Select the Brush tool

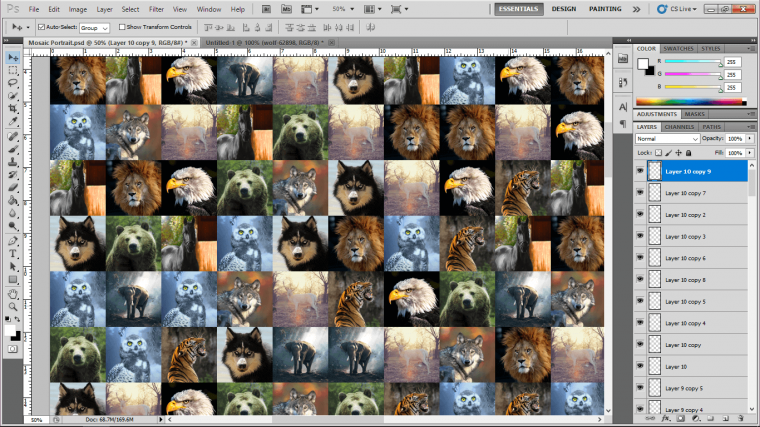(13, 149)
